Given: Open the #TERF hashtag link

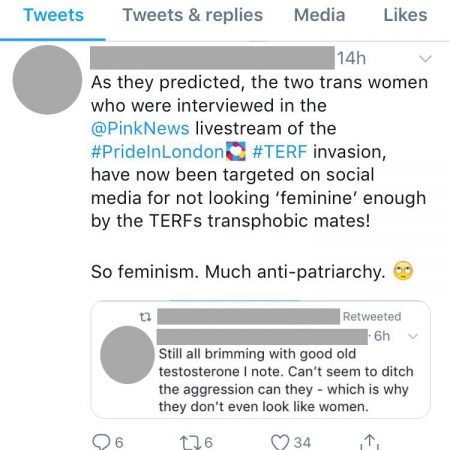Looking at the screenshot, I should (x=279, y=152).
